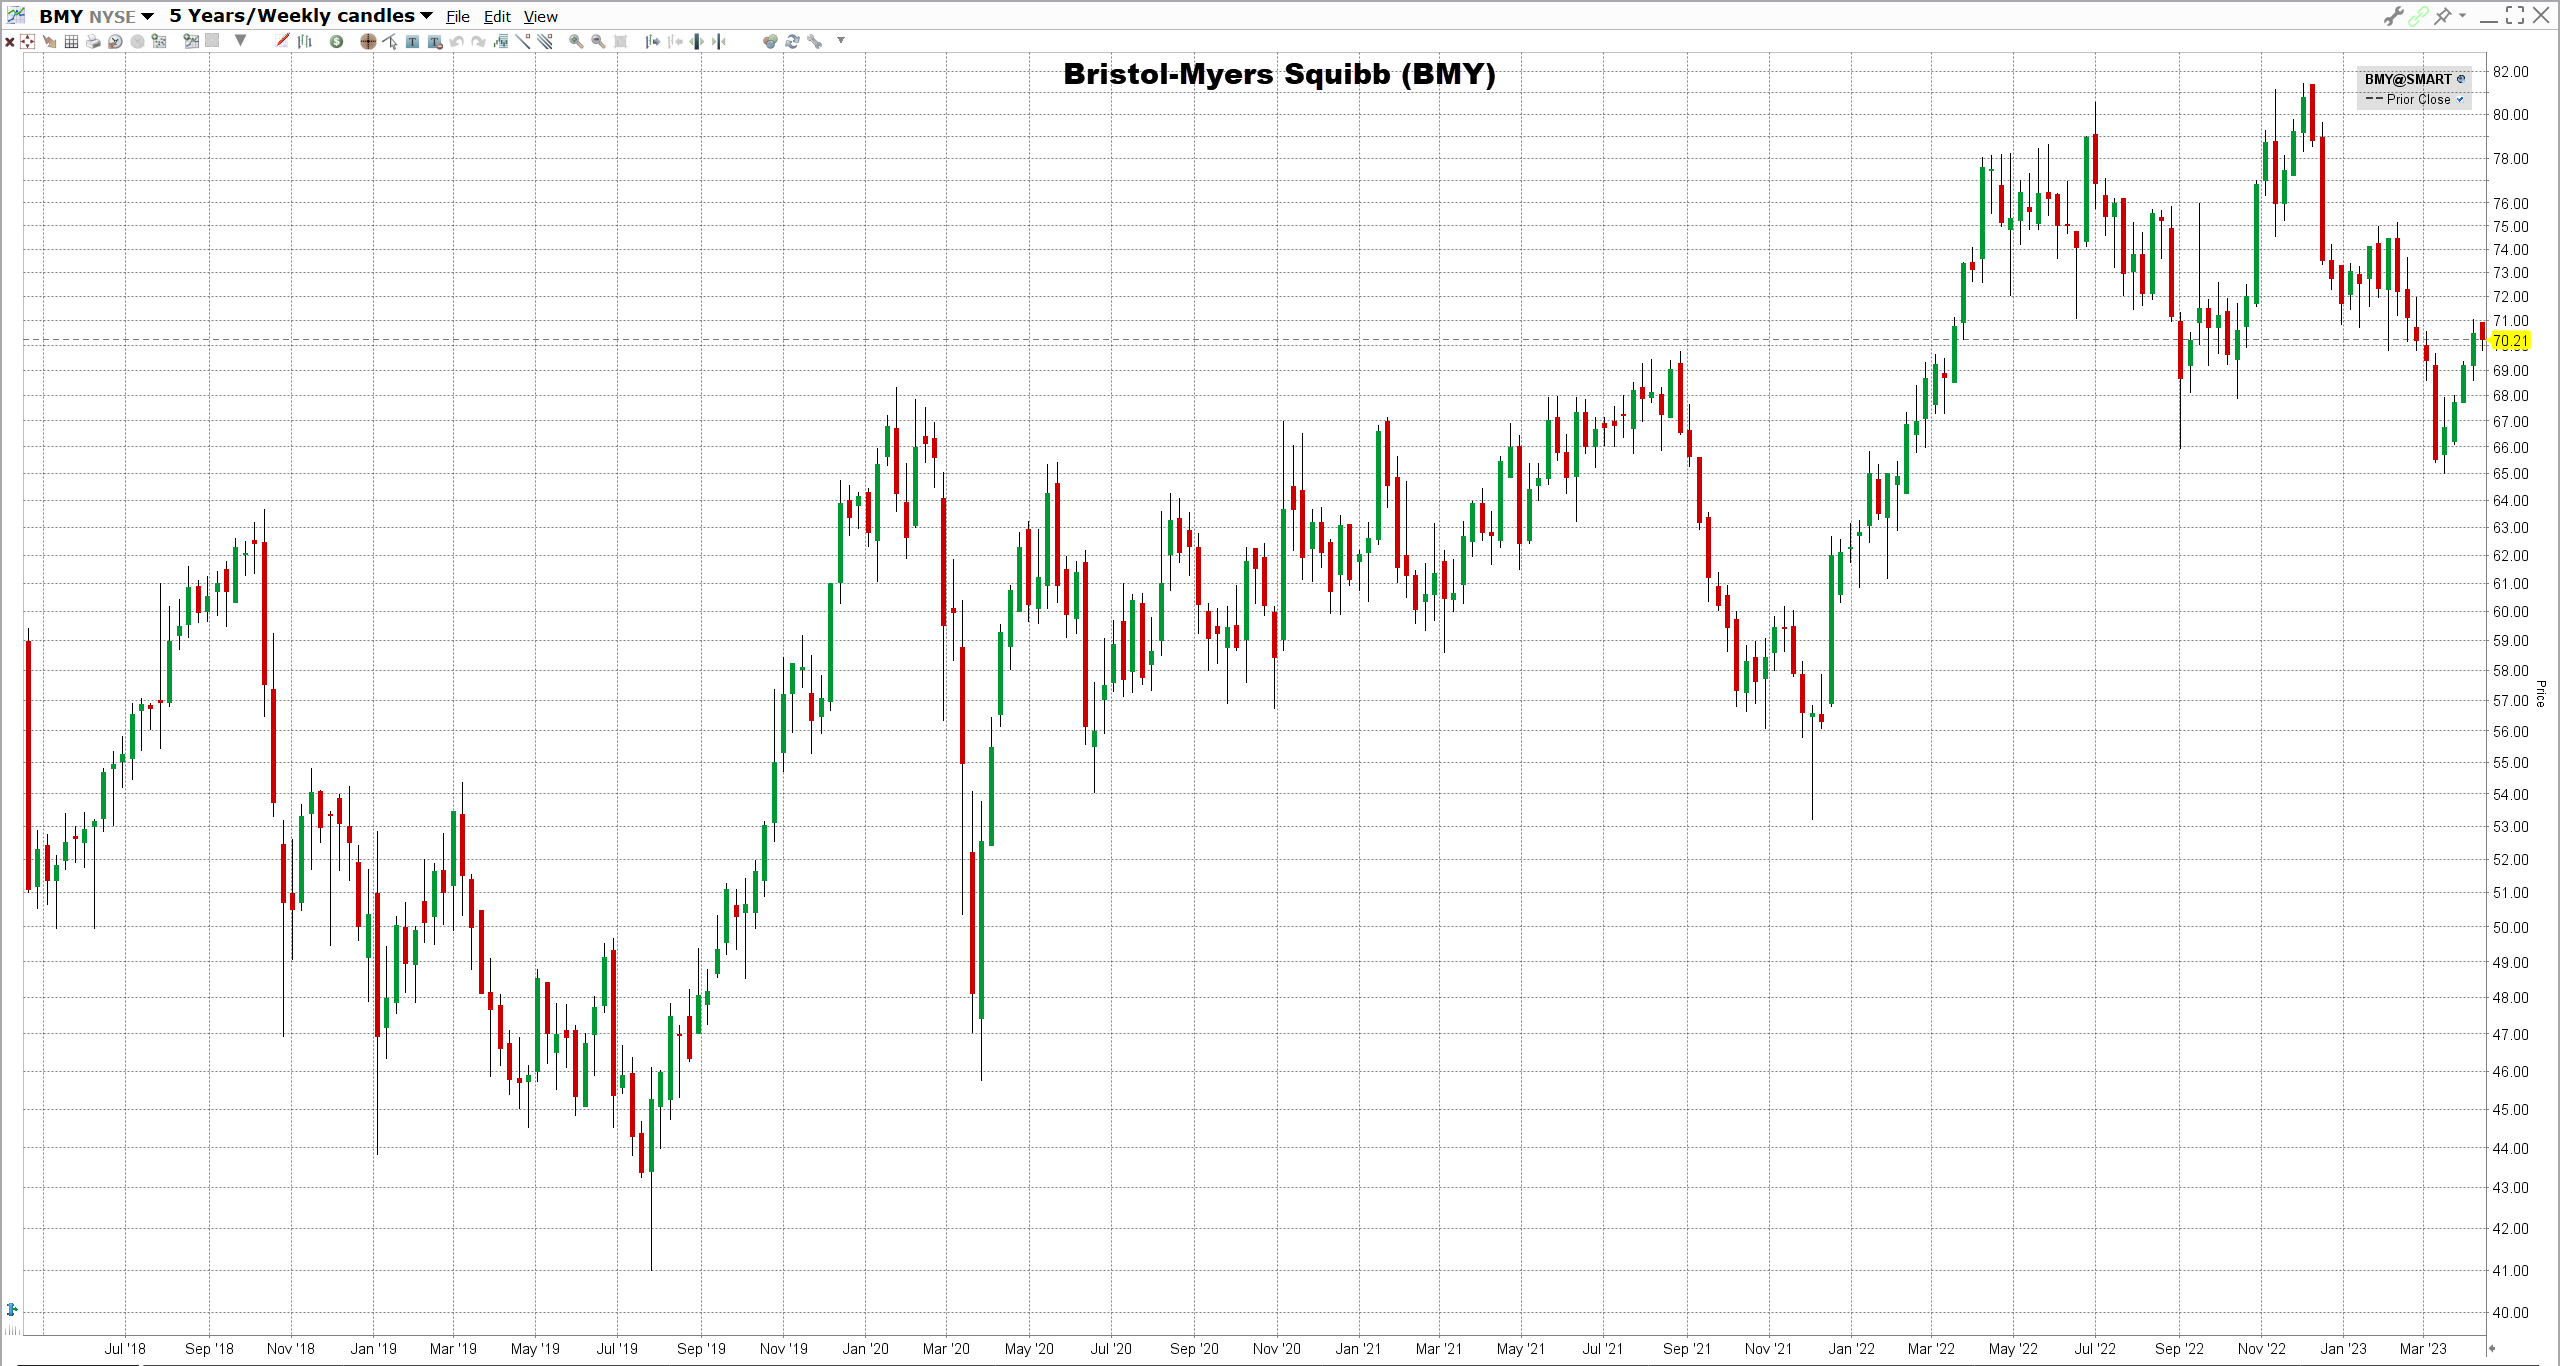Click the small arrow at time axis right end
The height and width of the screenshot is (1366, 2560).
pyautogui.click(x=2492, y=1348)
